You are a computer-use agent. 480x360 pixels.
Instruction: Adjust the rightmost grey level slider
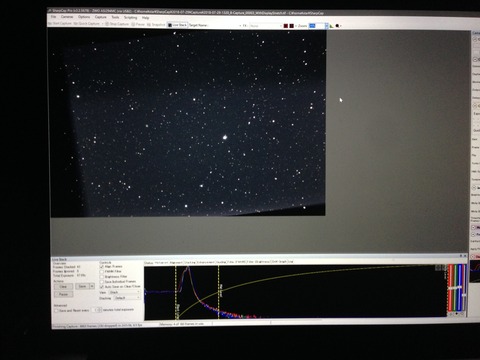tap(464, 295)
